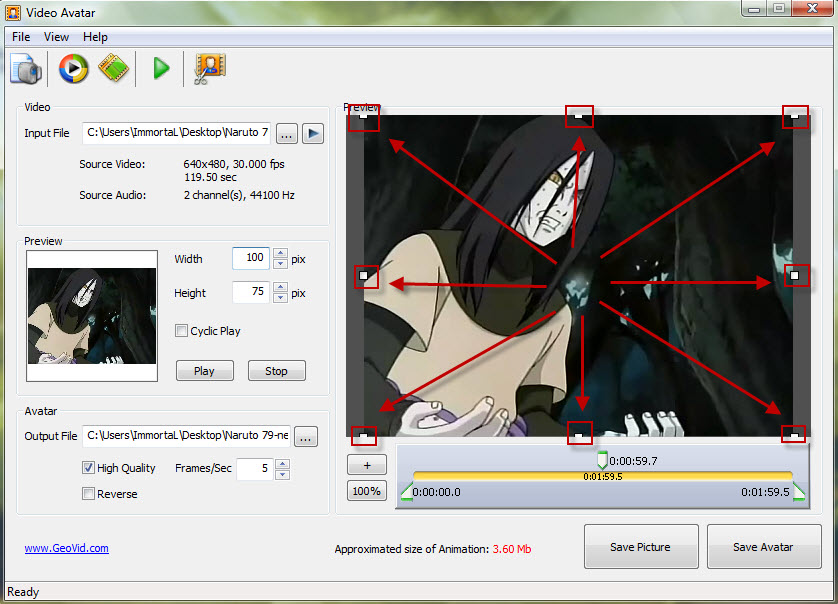Click the bottom-center crop handle
Image resolution: width=838 pixels, height=604 pixels.
pyautogui.click(x=579, y=436)
